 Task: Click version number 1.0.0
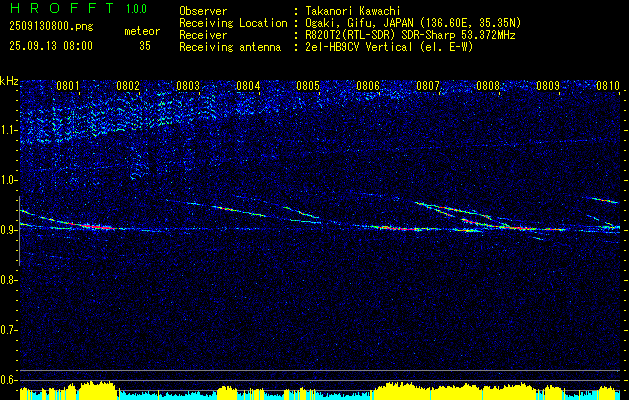[x=136, y=9]
